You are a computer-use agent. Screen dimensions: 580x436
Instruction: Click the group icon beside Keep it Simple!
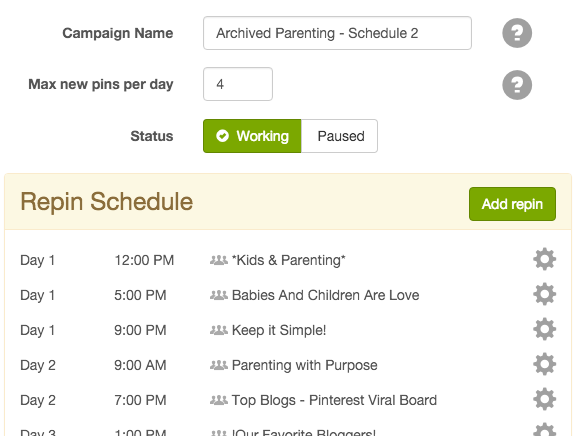(x=219, y=330)
